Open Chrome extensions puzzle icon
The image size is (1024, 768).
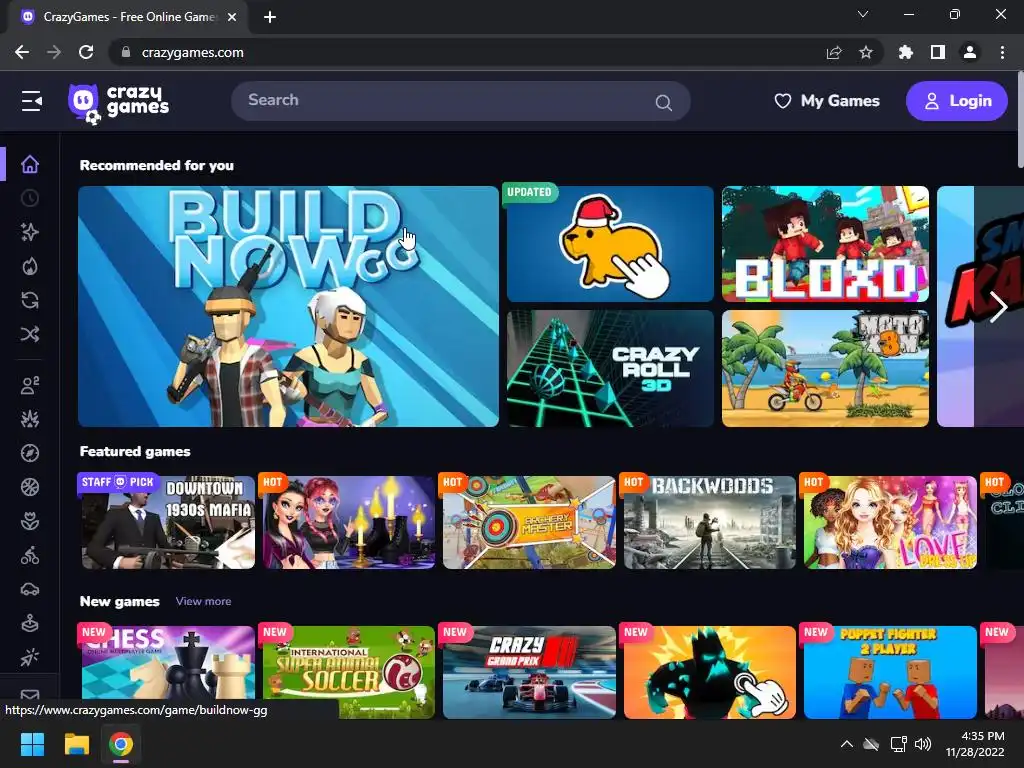coord(906,52)
